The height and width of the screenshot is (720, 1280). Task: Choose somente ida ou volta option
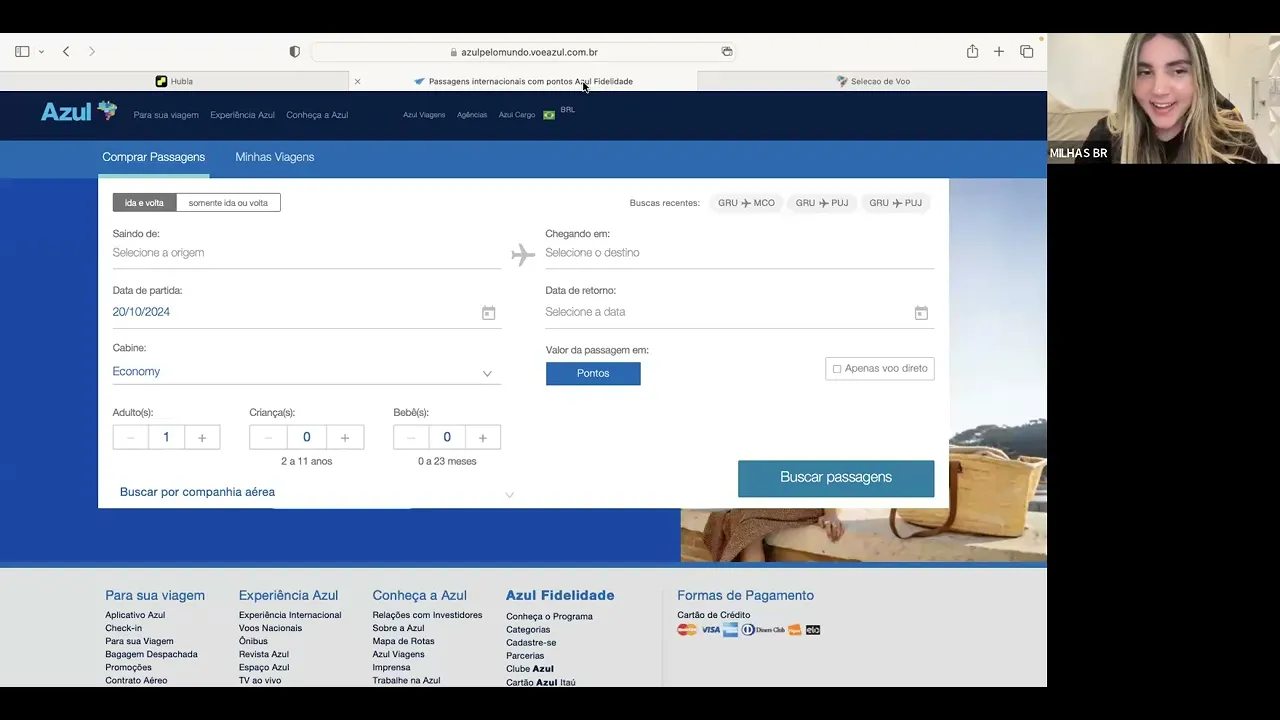coord(228,203)
